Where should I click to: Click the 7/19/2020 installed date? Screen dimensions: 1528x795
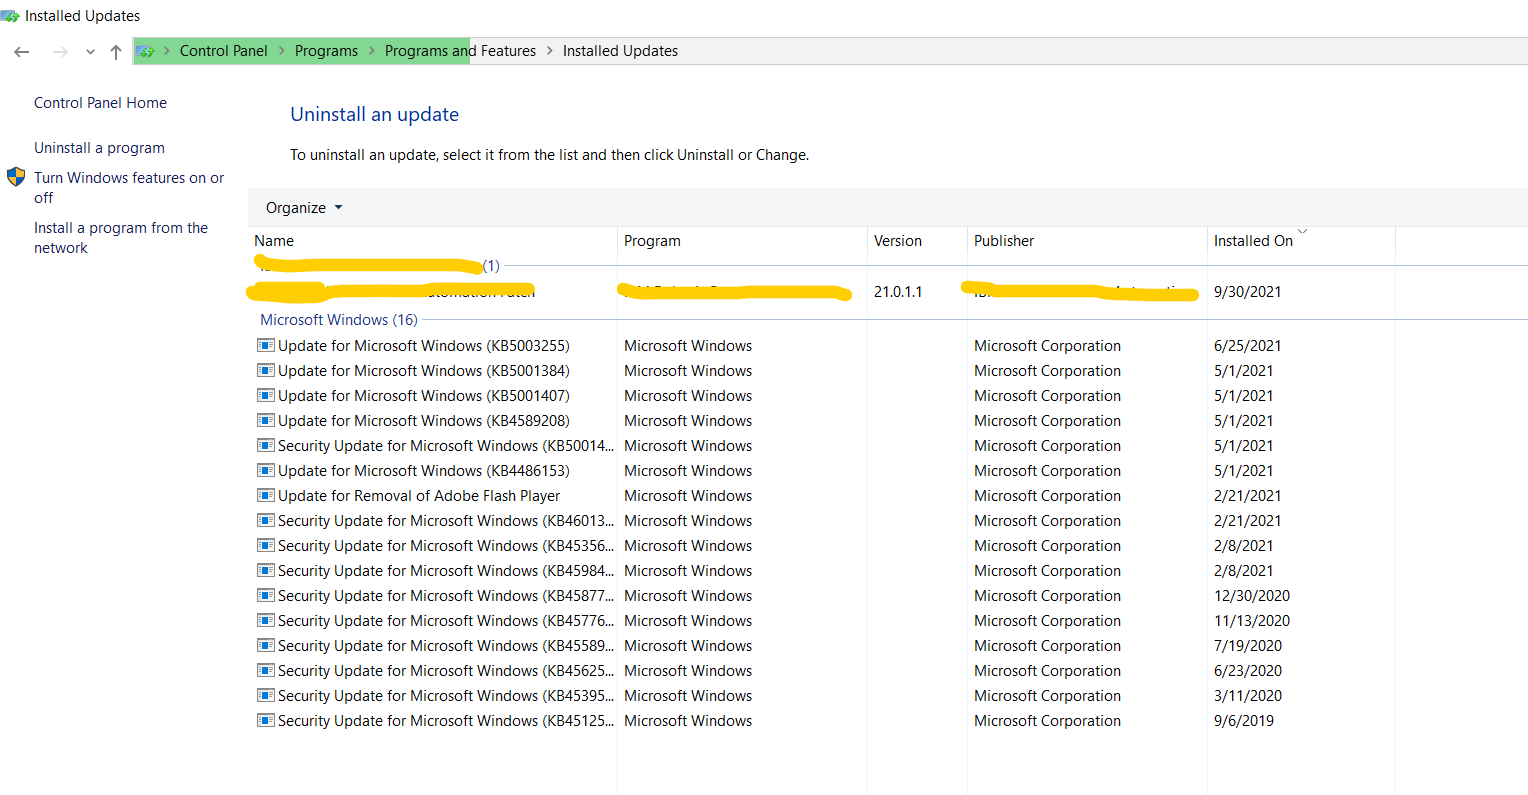(1248, 646)
